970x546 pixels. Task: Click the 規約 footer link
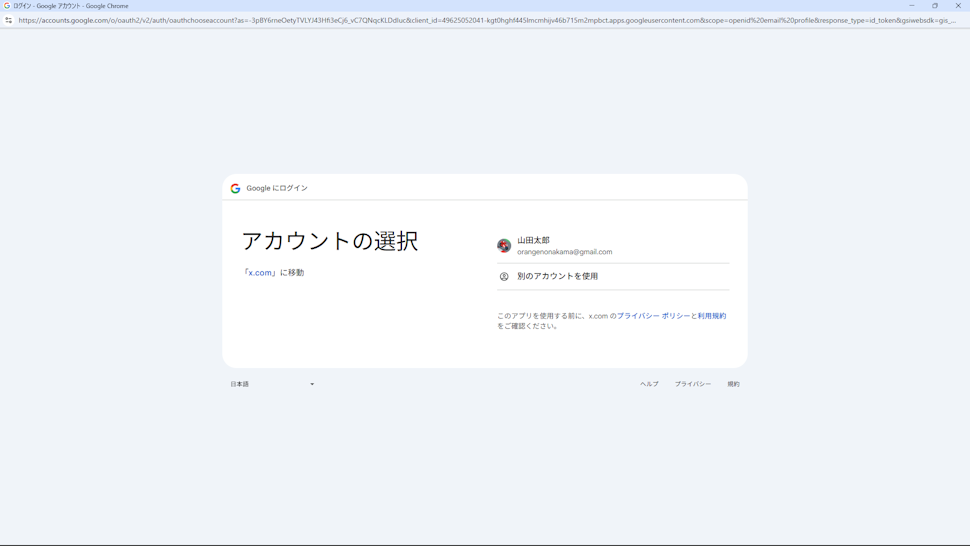(x=733, y=384)
